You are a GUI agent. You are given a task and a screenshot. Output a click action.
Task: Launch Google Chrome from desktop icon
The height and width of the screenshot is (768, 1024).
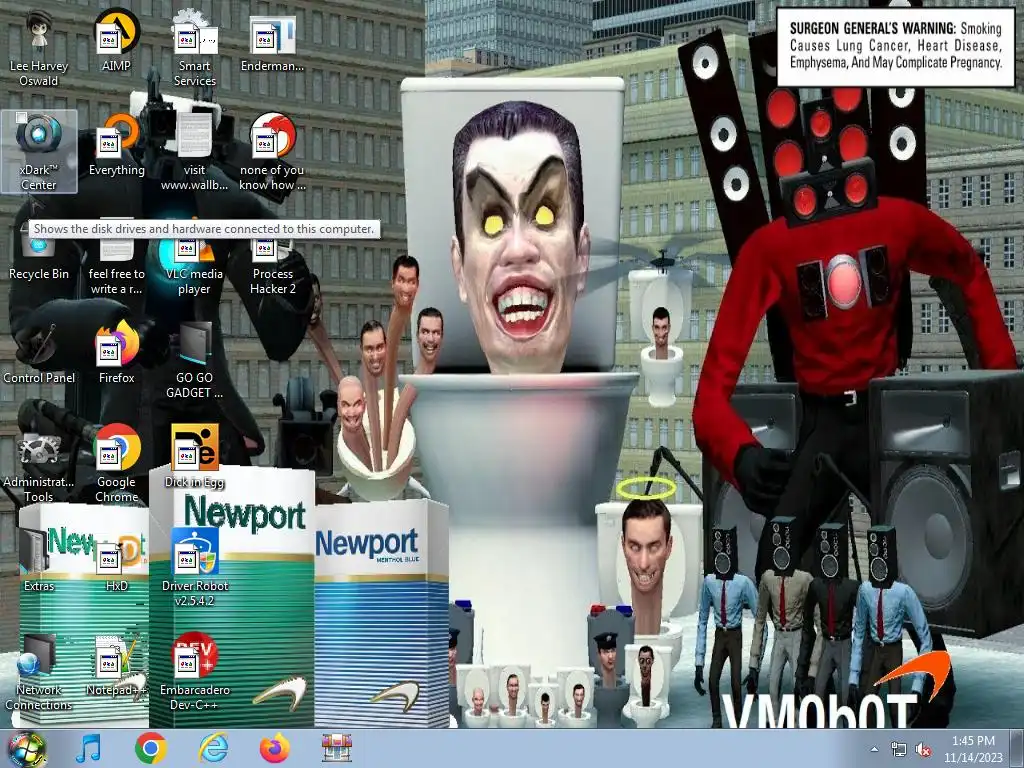tap(116, 465)
